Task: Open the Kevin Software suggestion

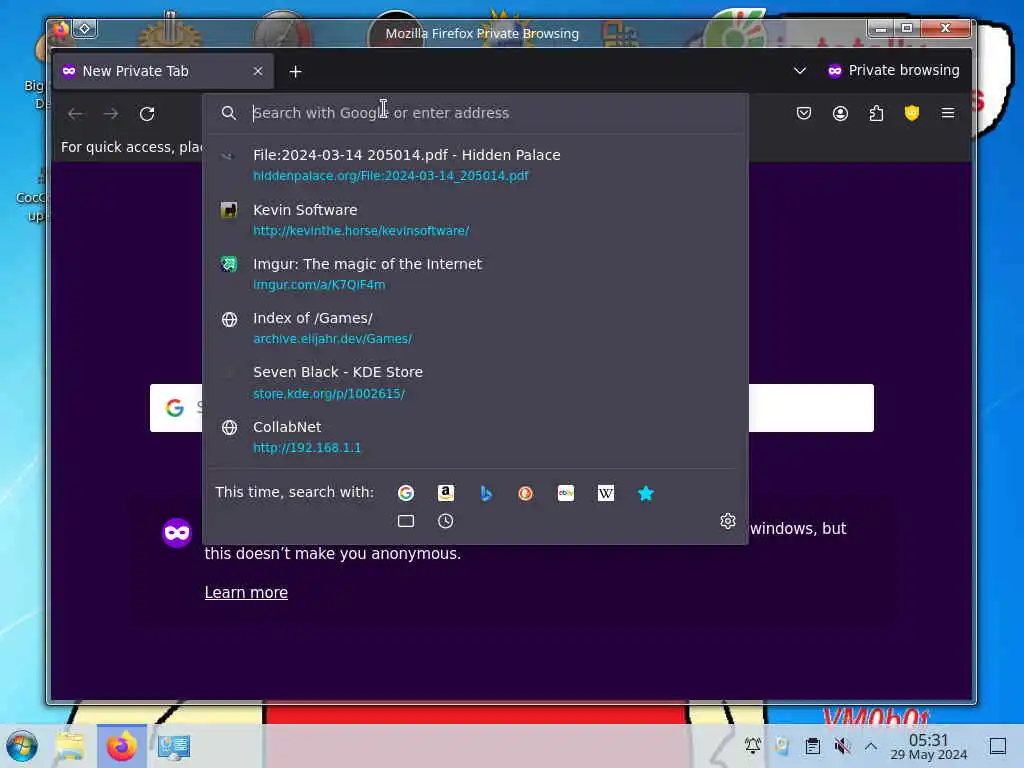Action: (477, 219)
